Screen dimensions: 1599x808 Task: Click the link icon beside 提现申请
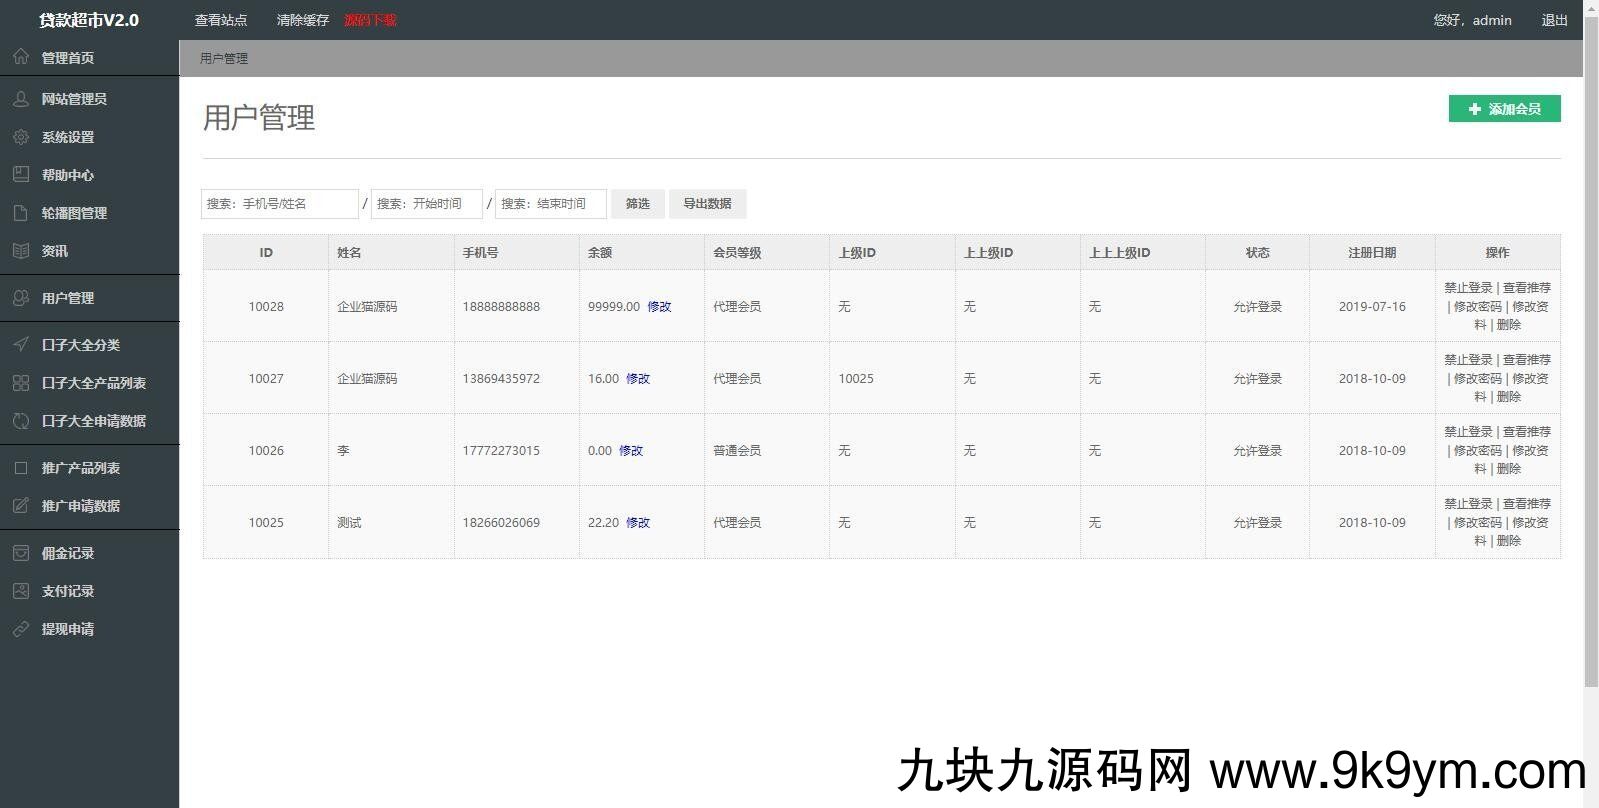pyautogui.click(x=20, y=629)
